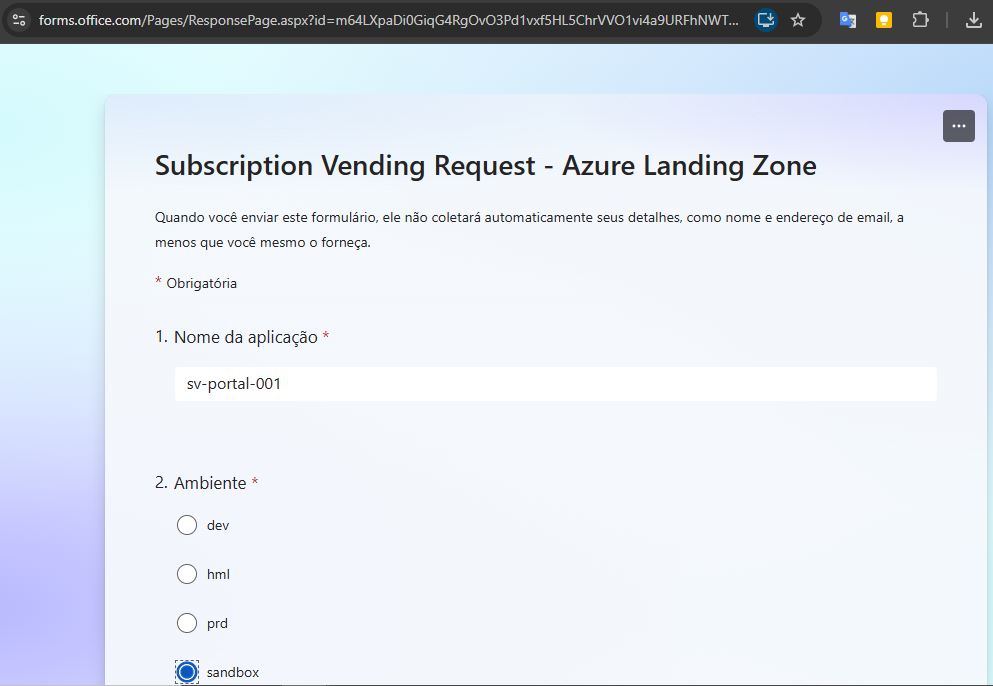Screen dimensions: 993x686
Task: Open the yellow Keep notes extension icon
Action: pyautogui.click(x=883, y=20)
